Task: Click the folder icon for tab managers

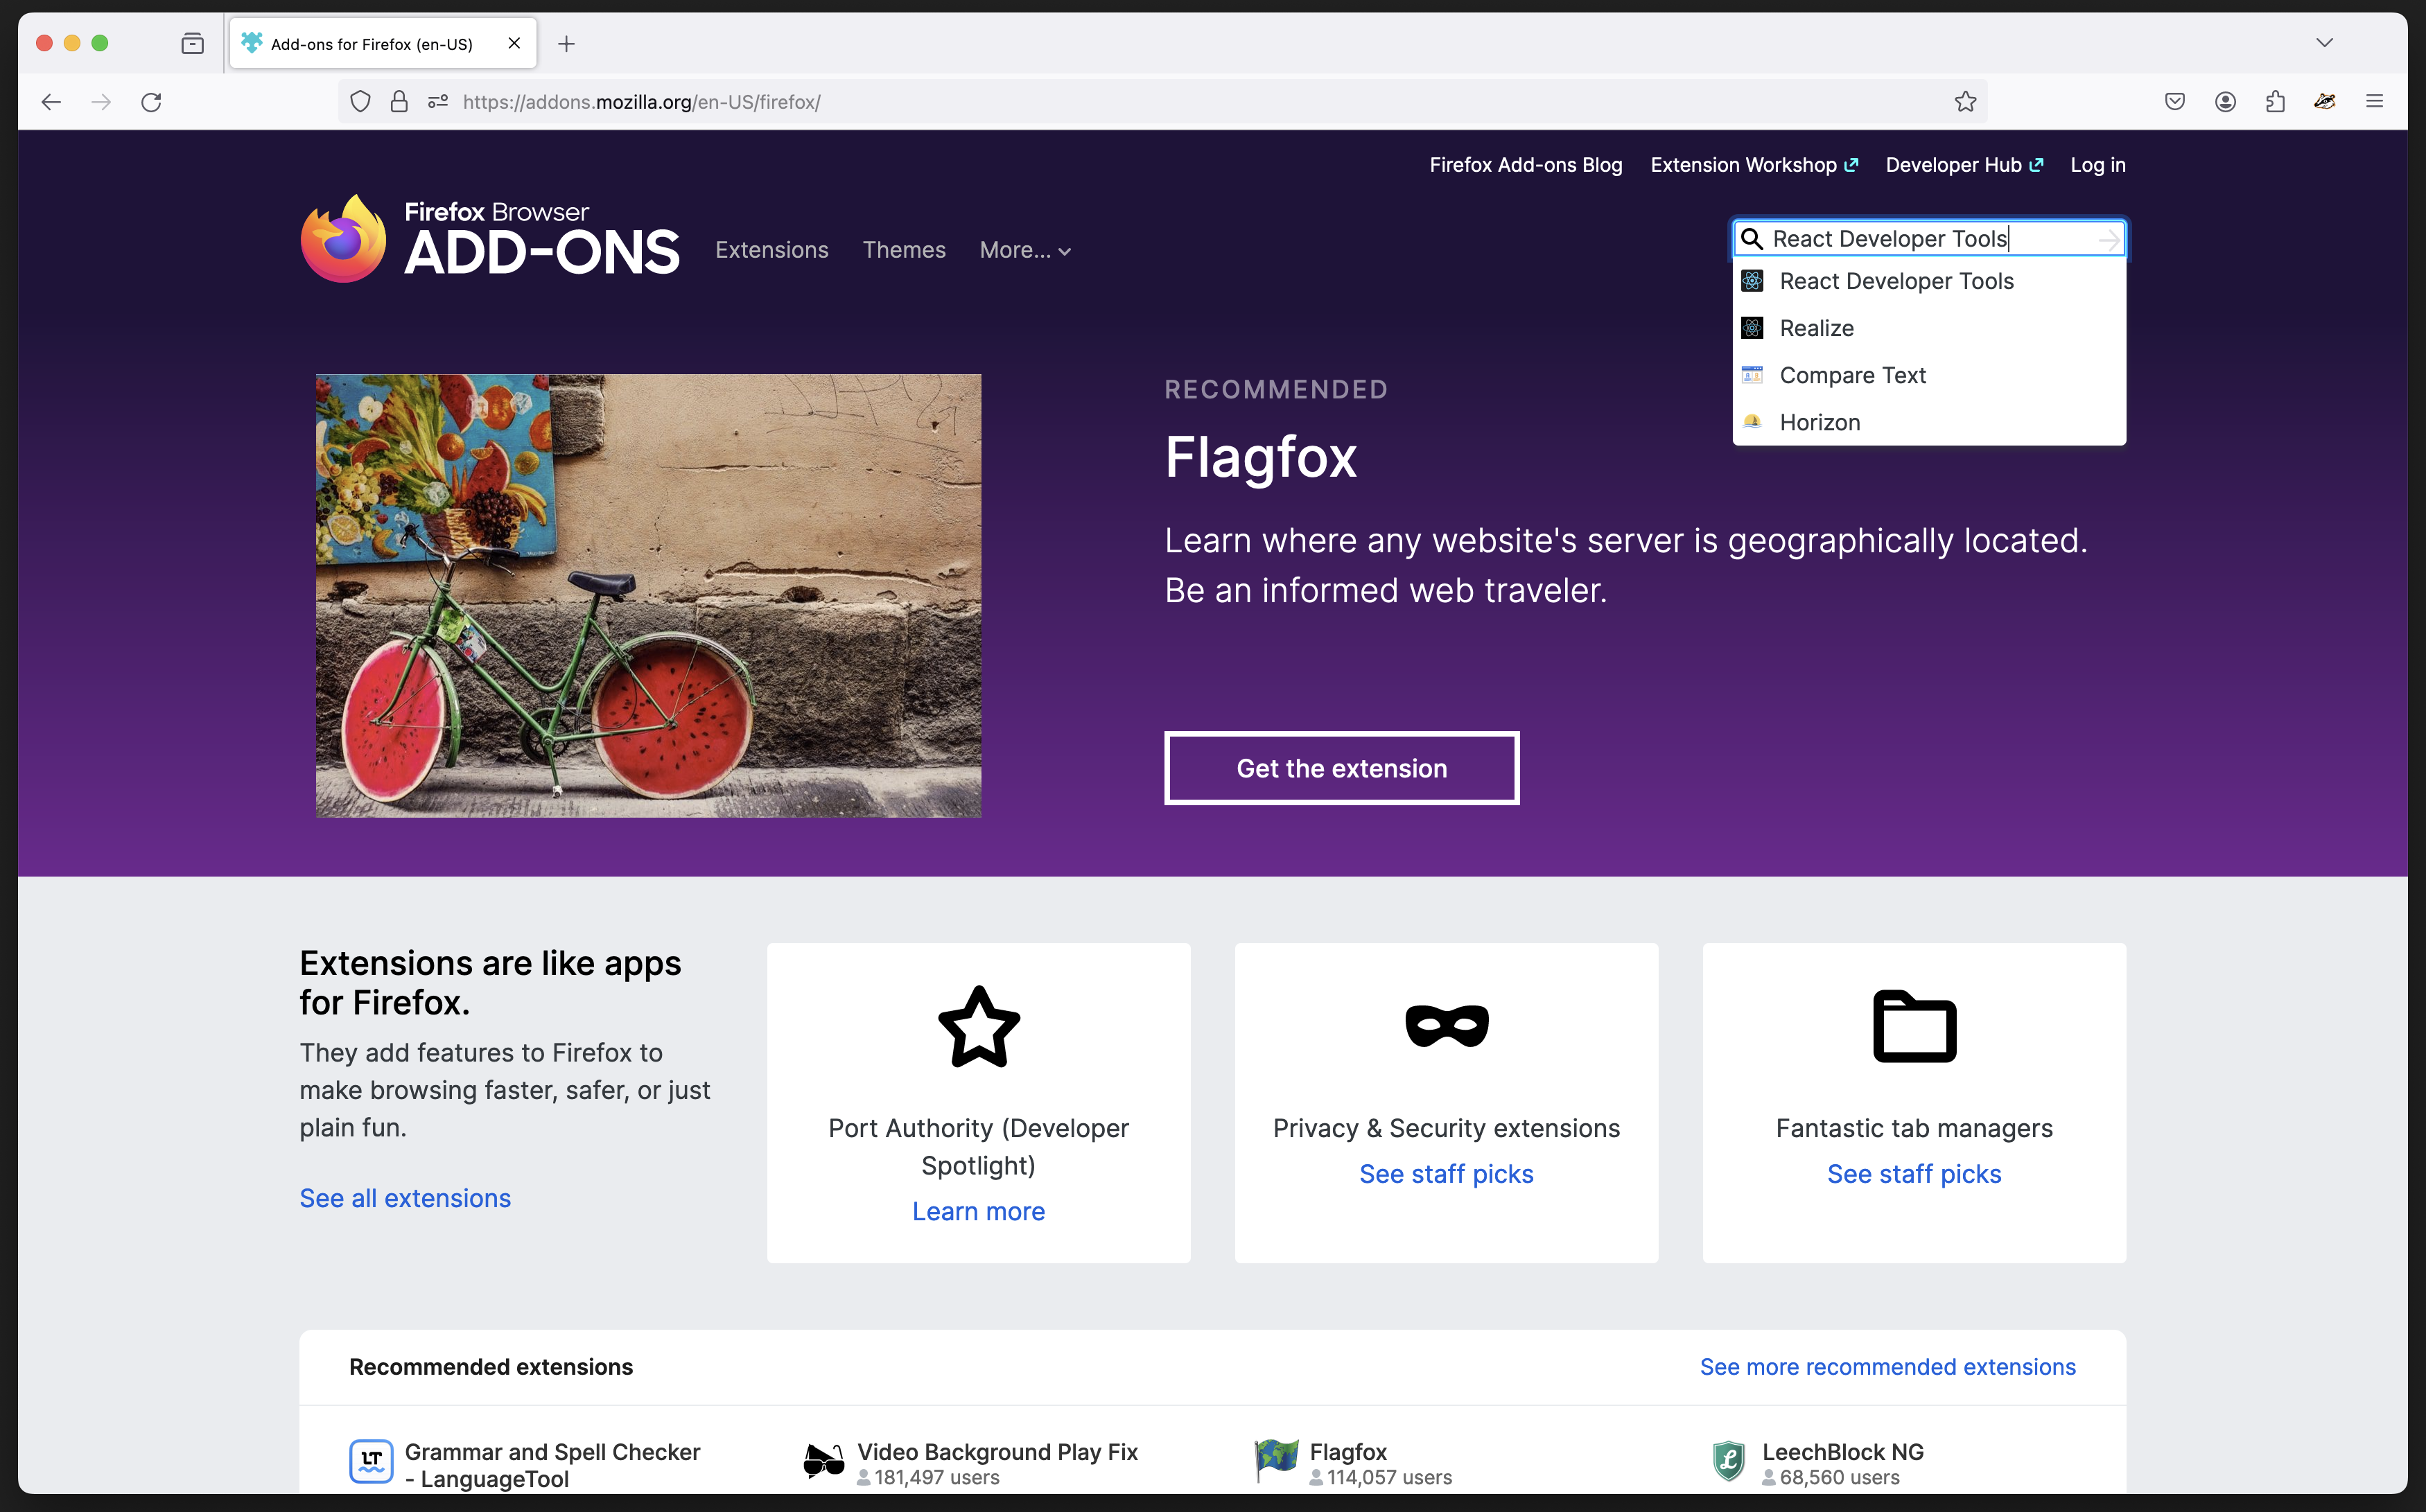Action: (1914, 1026)
